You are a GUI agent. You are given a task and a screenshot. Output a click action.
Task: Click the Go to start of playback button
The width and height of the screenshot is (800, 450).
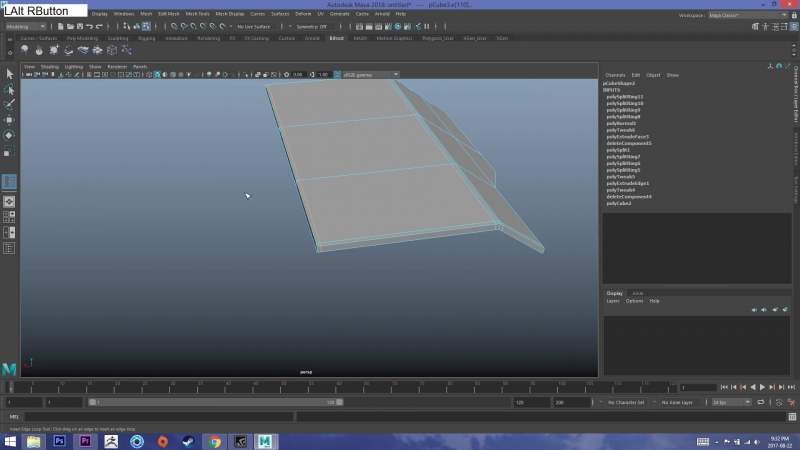[x=724, y=387]
